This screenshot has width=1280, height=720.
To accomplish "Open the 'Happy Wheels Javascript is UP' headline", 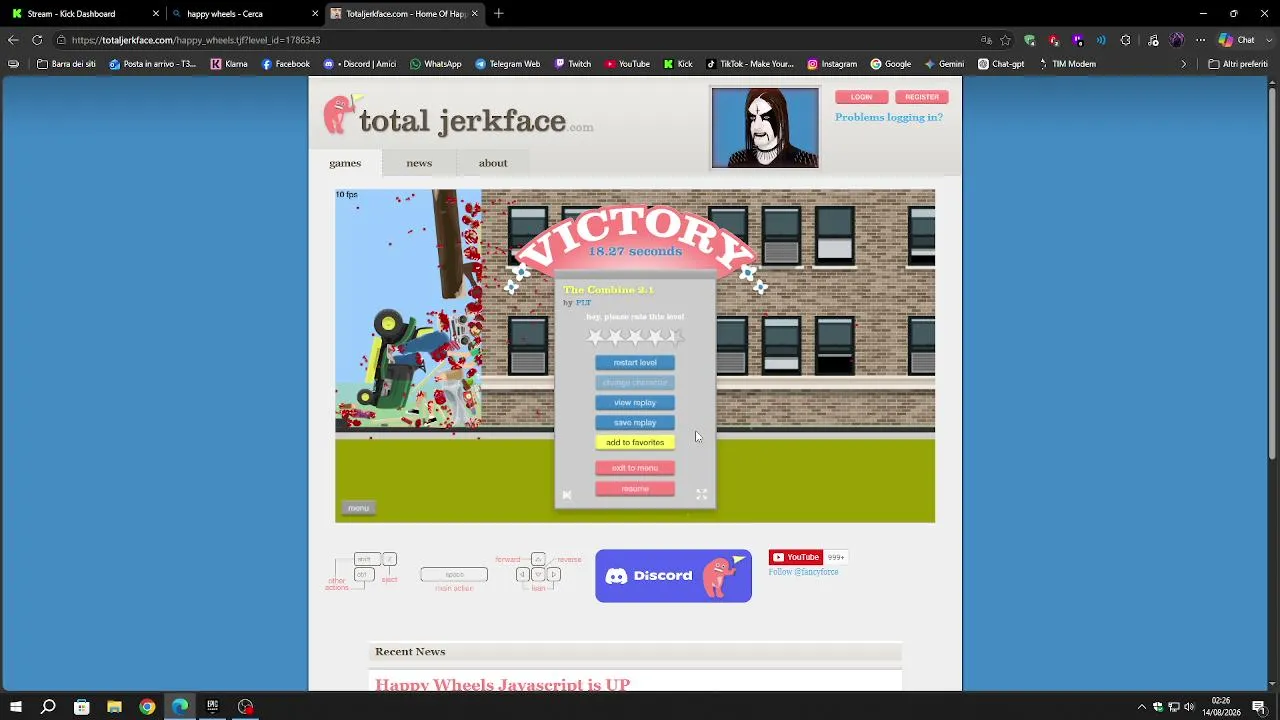I will pos(502,685).
